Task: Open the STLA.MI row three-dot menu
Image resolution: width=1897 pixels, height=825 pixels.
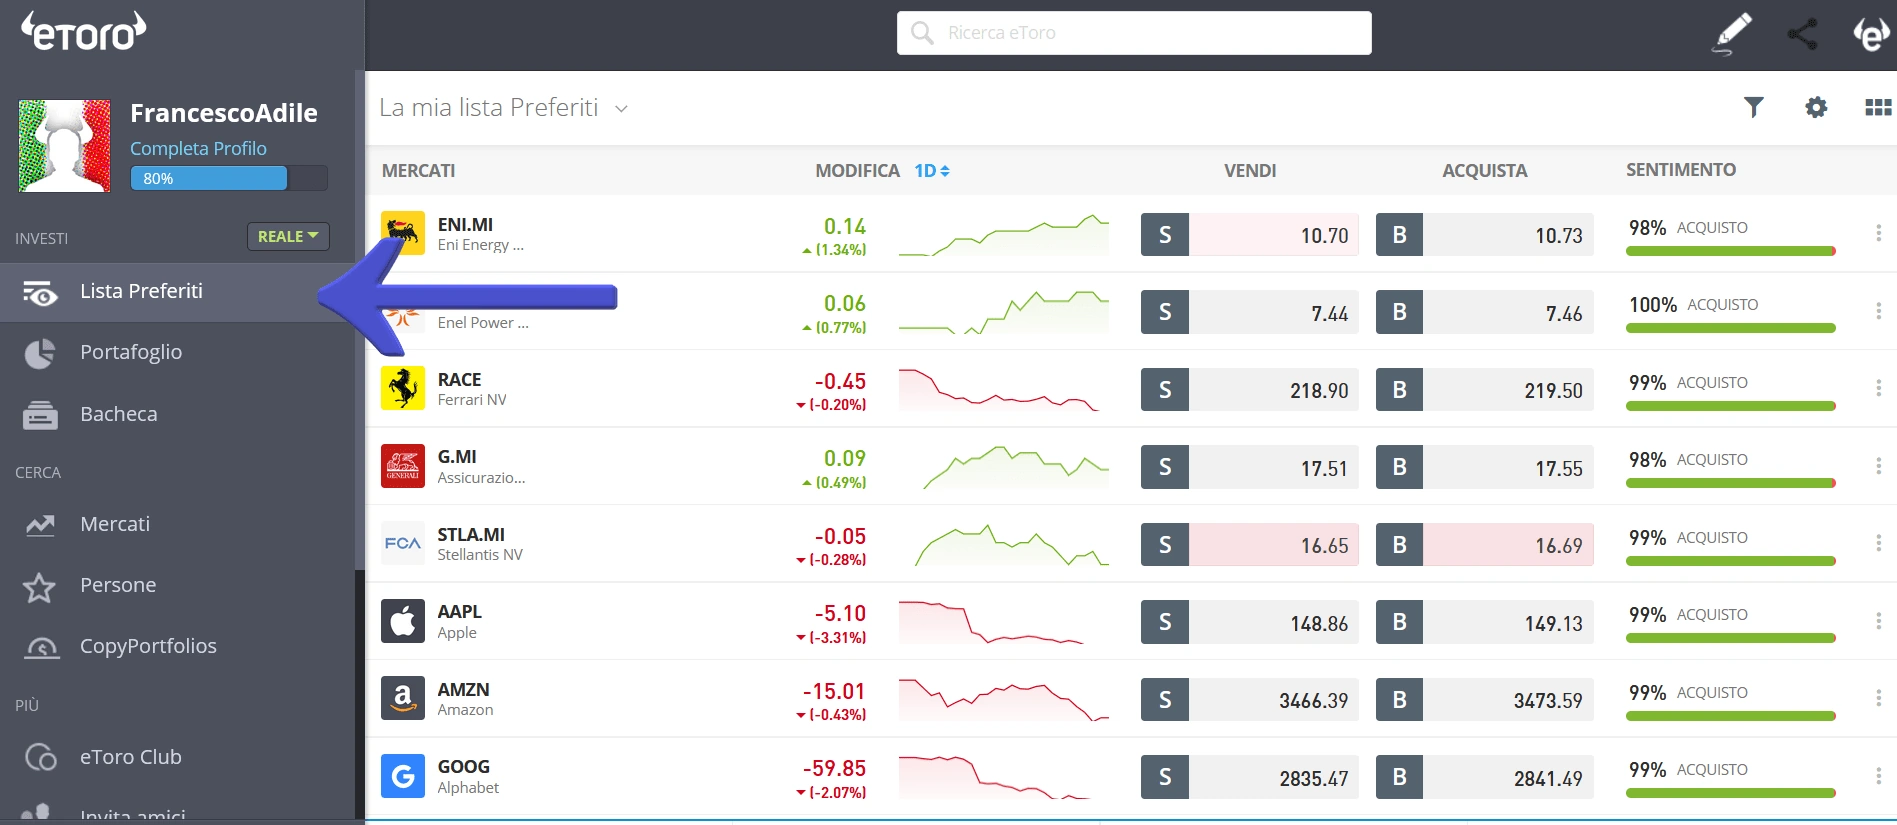Action: tap(1878, 543)
